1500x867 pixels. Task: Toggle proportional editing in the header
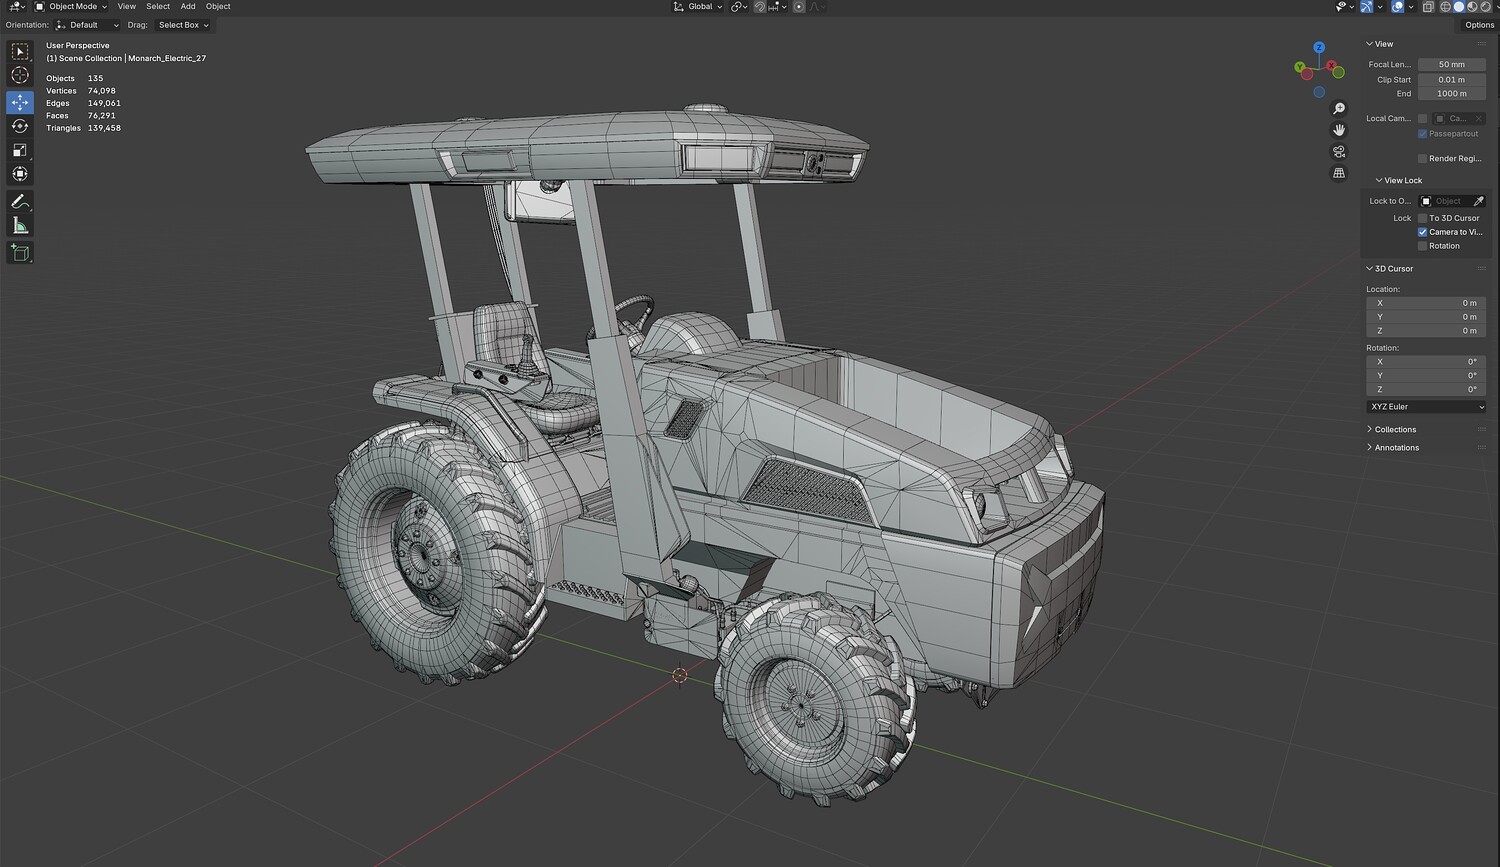pos(798,7)
